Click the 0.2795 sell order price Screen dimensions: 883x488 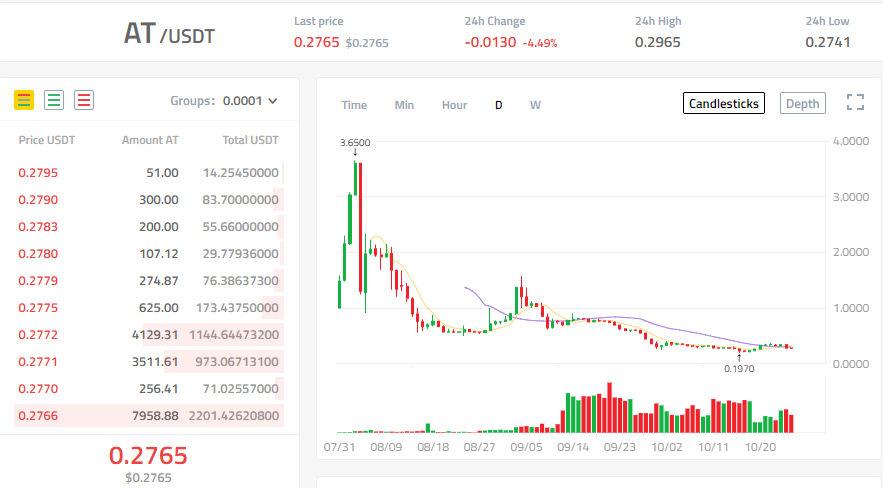pos(38,173)
